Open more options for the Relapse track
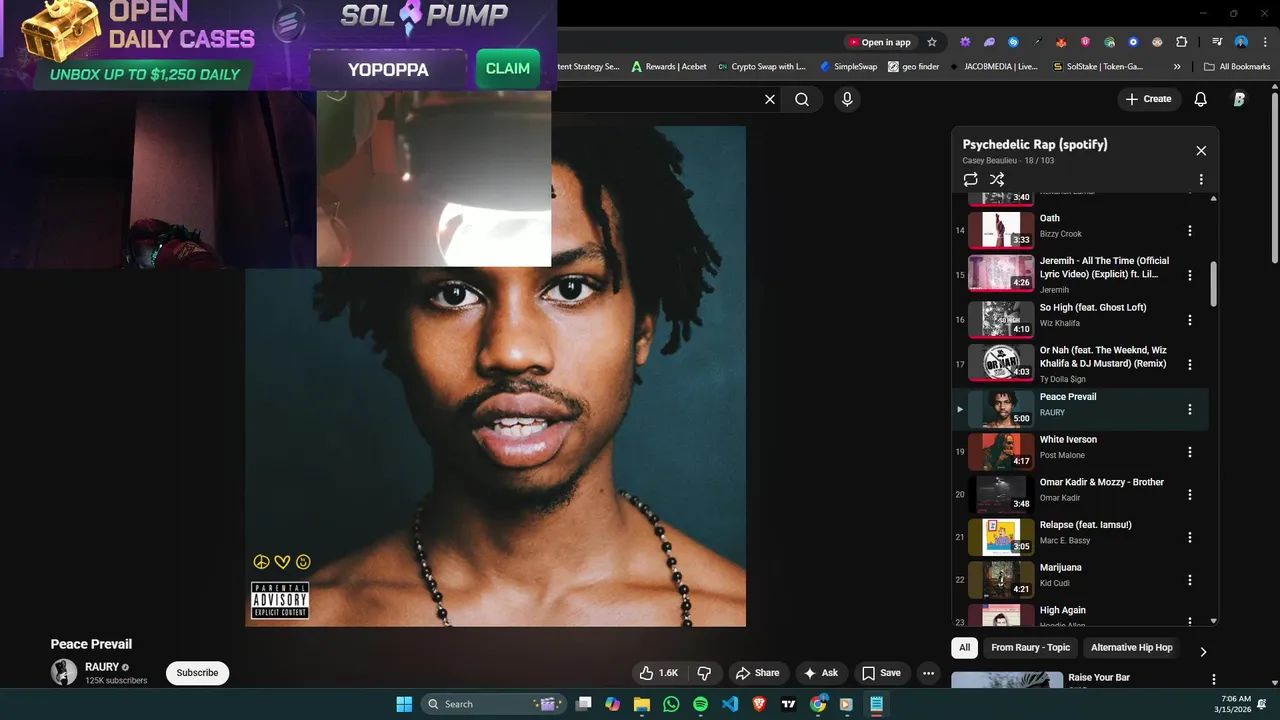Viewport: 1280px width, 720px height. 1190,538
